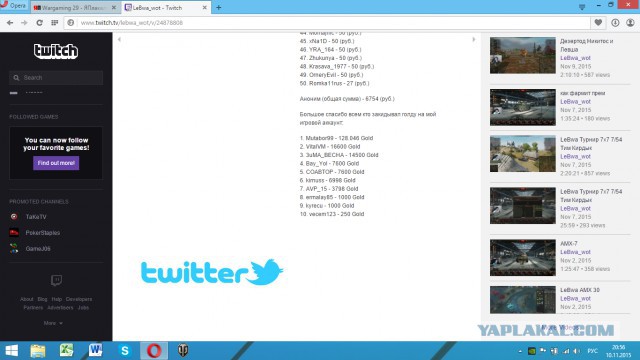Screen dimensions: 640x360
Task: Open the TaKeTV promoted channel
Action: click(36, 217)
